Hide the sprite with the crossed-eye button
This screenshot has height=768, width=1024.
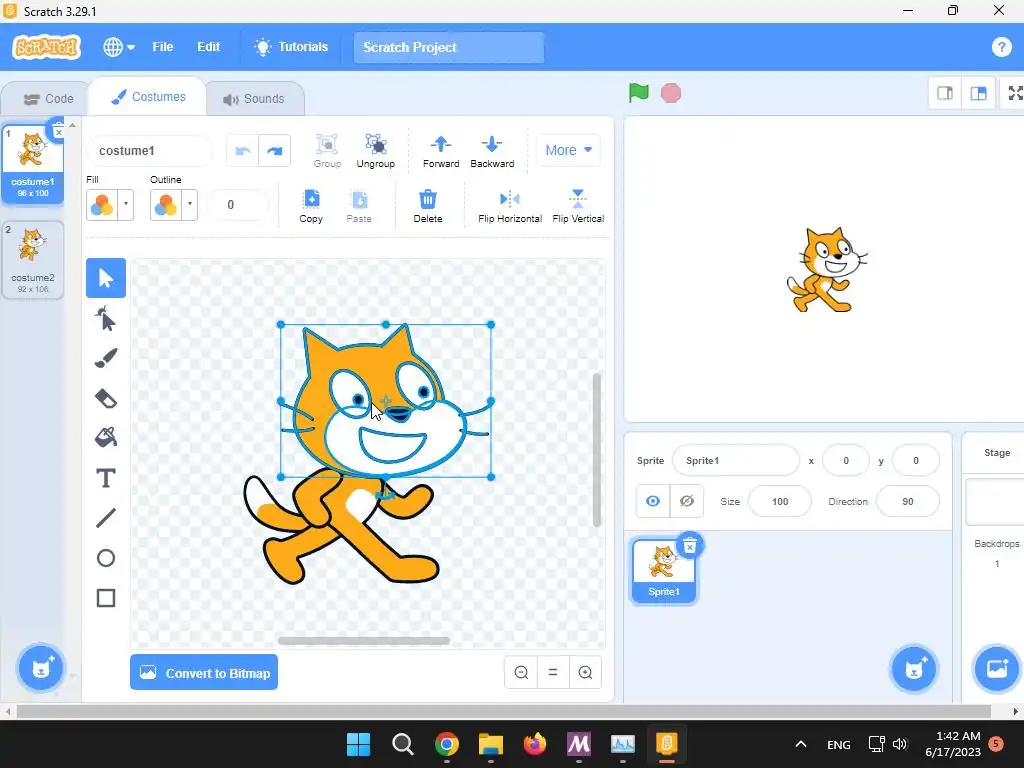(686, 502)
